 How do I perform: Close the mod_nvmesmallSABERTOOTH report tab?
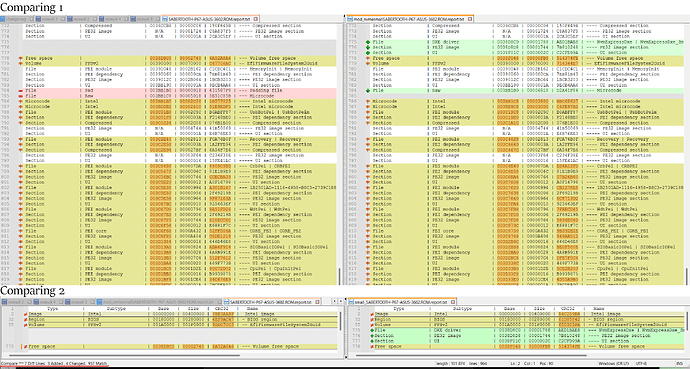point(470,19)
